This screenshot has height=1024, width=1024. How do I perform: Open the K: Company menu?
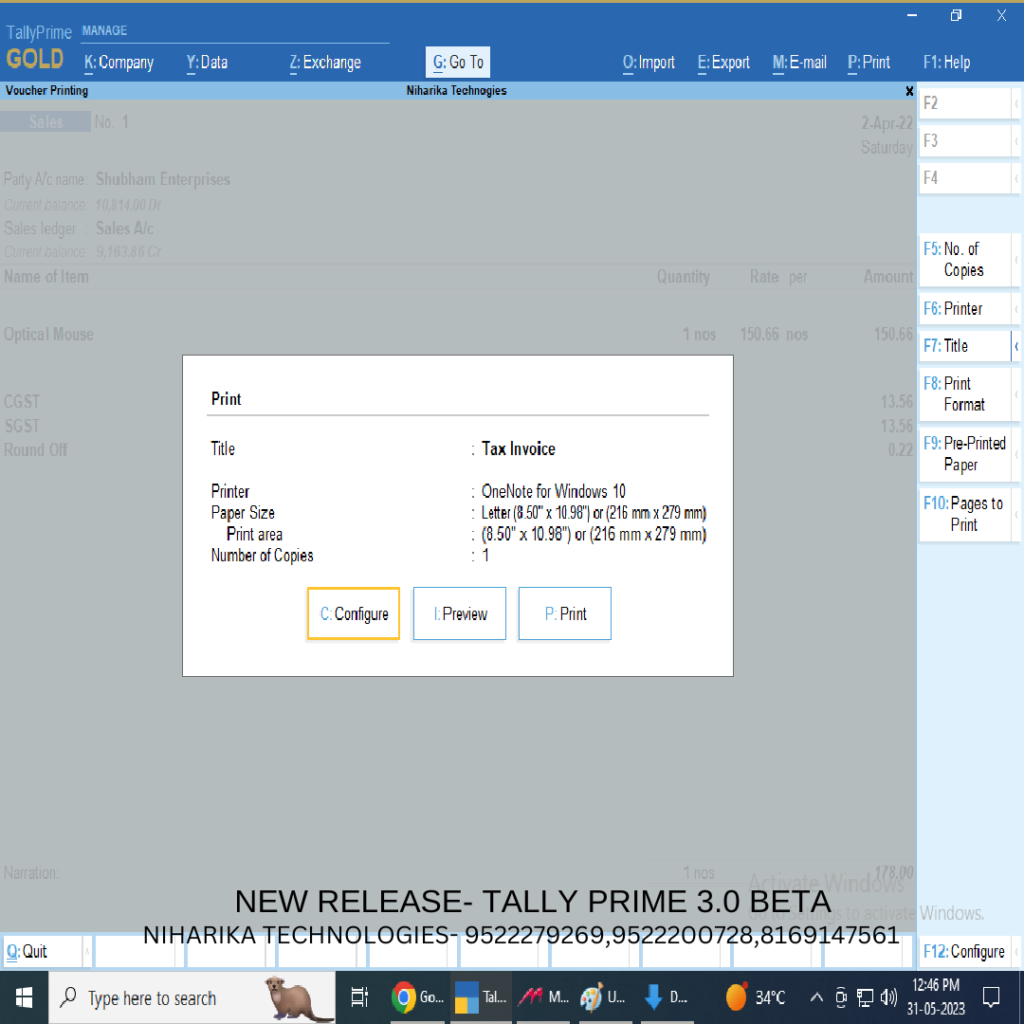click(119, 63)
